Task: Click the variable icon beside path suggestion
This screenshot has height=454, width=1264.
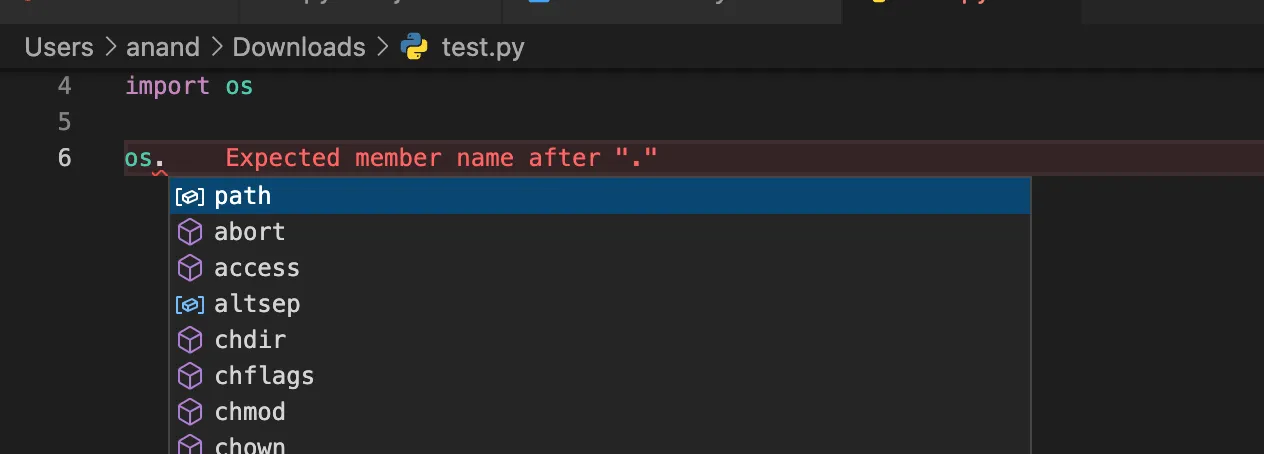Action: click(190, 197)
